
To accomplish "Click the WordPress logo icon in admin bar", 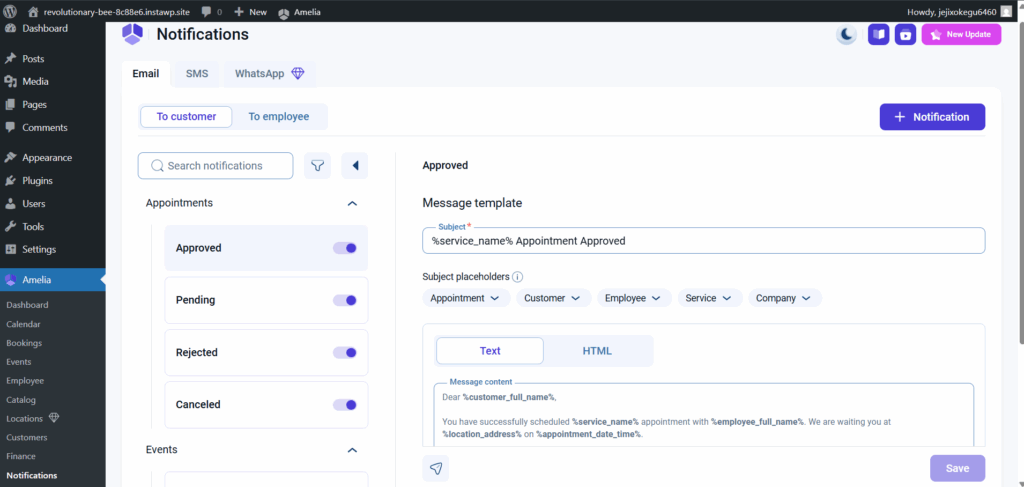I will (10, 12).
